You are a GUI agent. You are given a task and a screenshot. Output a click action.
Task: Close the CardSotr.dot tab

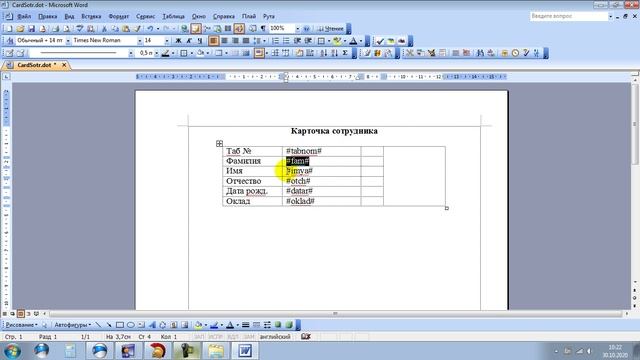point(64,65)
